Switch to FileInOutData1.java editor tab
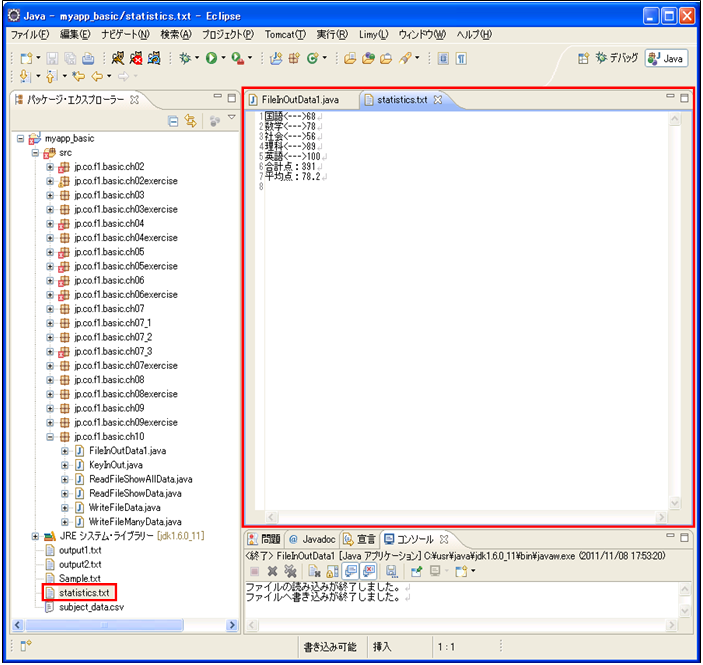Screen dimensions: 703x665 [299, 100]
